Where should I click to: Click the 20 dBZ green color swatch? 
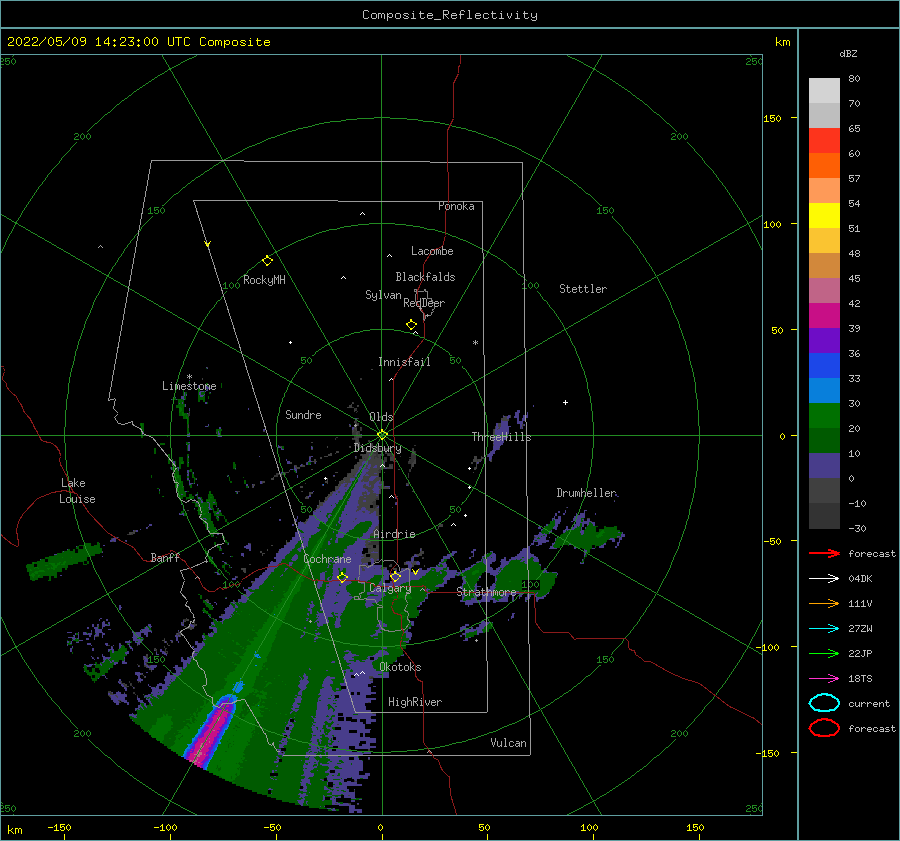824,416
